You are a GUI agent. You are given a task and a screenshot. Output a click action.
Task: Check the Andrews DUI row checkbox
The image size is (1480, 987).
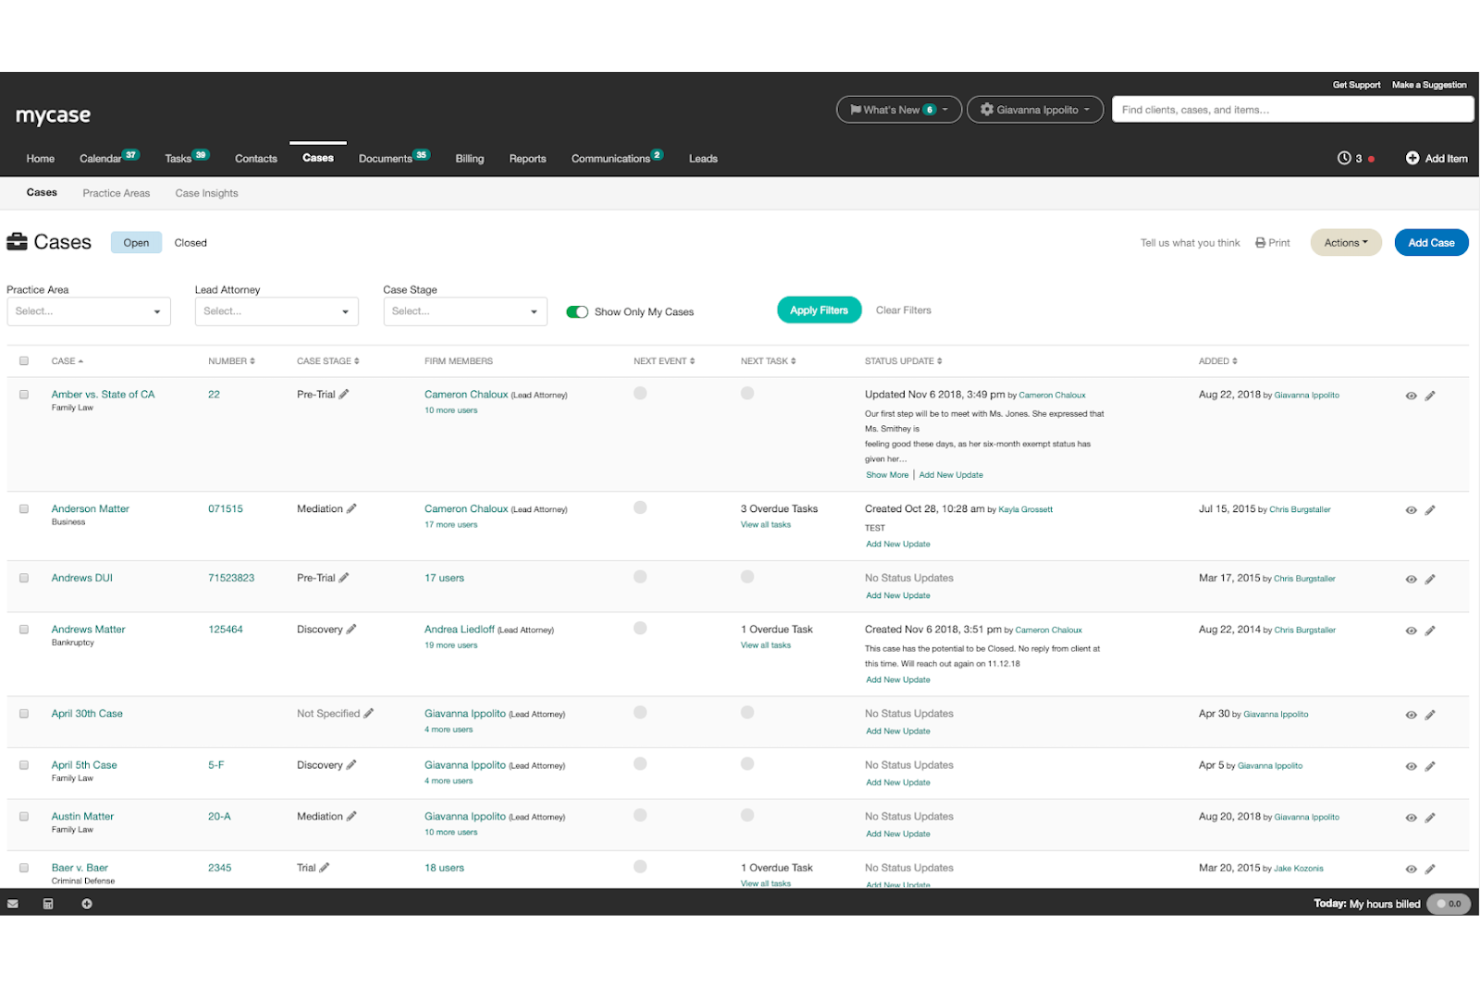[24, 578]
